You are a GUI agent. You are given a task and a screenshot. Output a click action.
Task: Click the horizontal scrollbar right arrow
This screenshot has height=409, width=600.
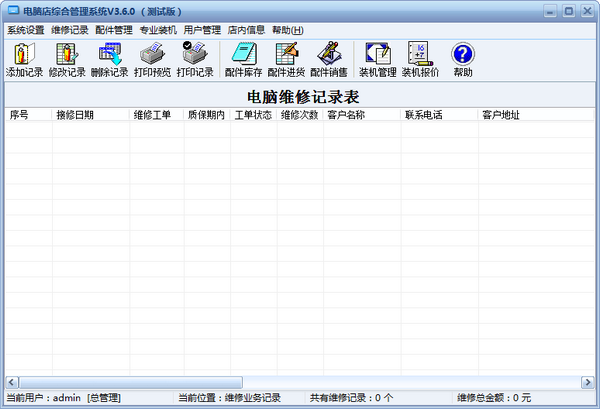coord(587,382)
